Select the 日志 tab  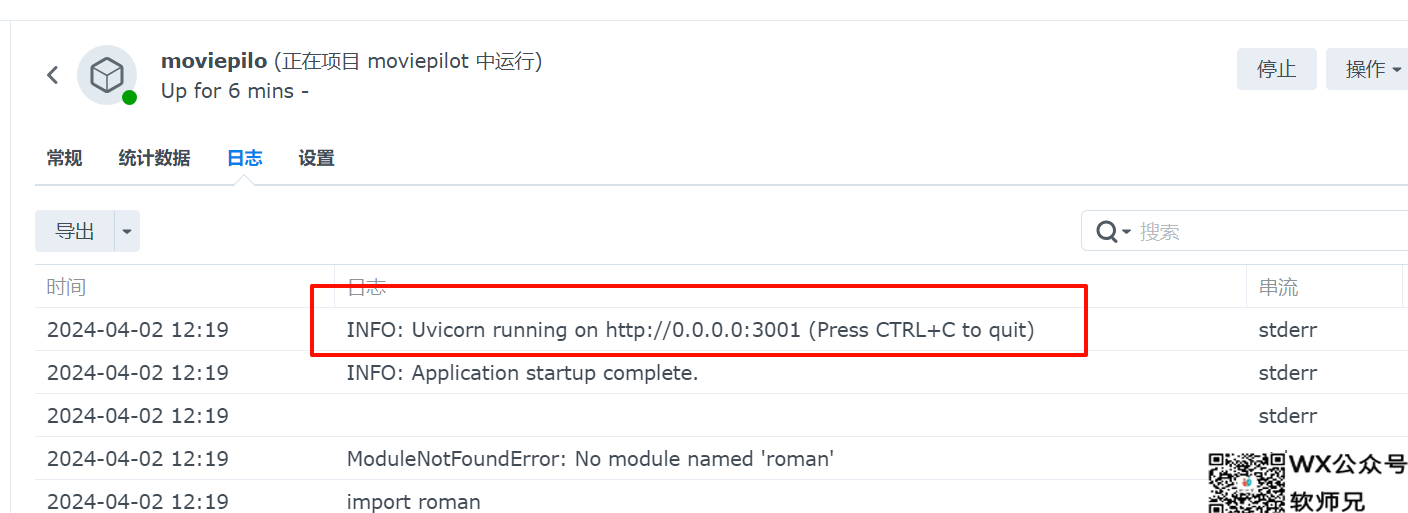pos(245,158)
